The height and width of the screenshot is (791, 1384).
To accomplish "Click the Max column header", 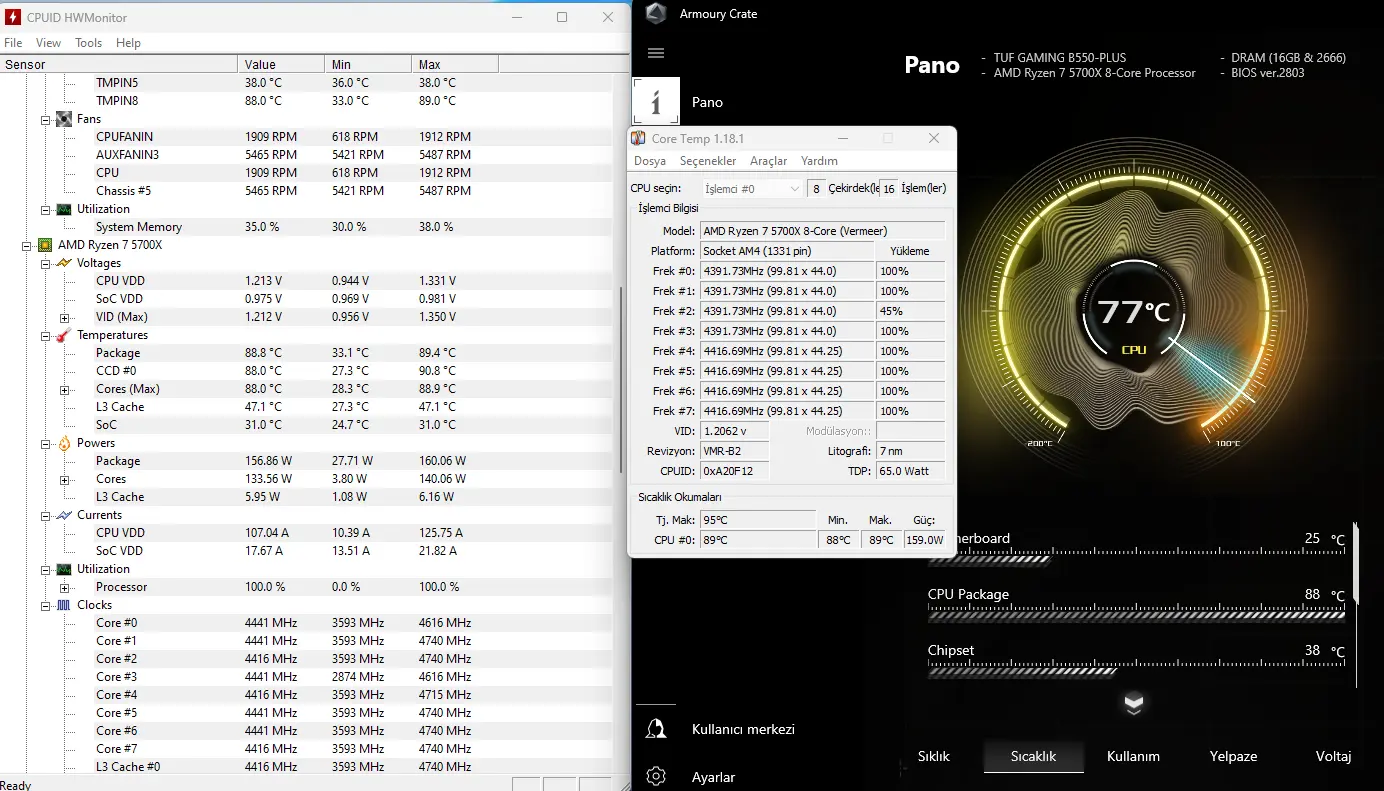I will point(455,64).
